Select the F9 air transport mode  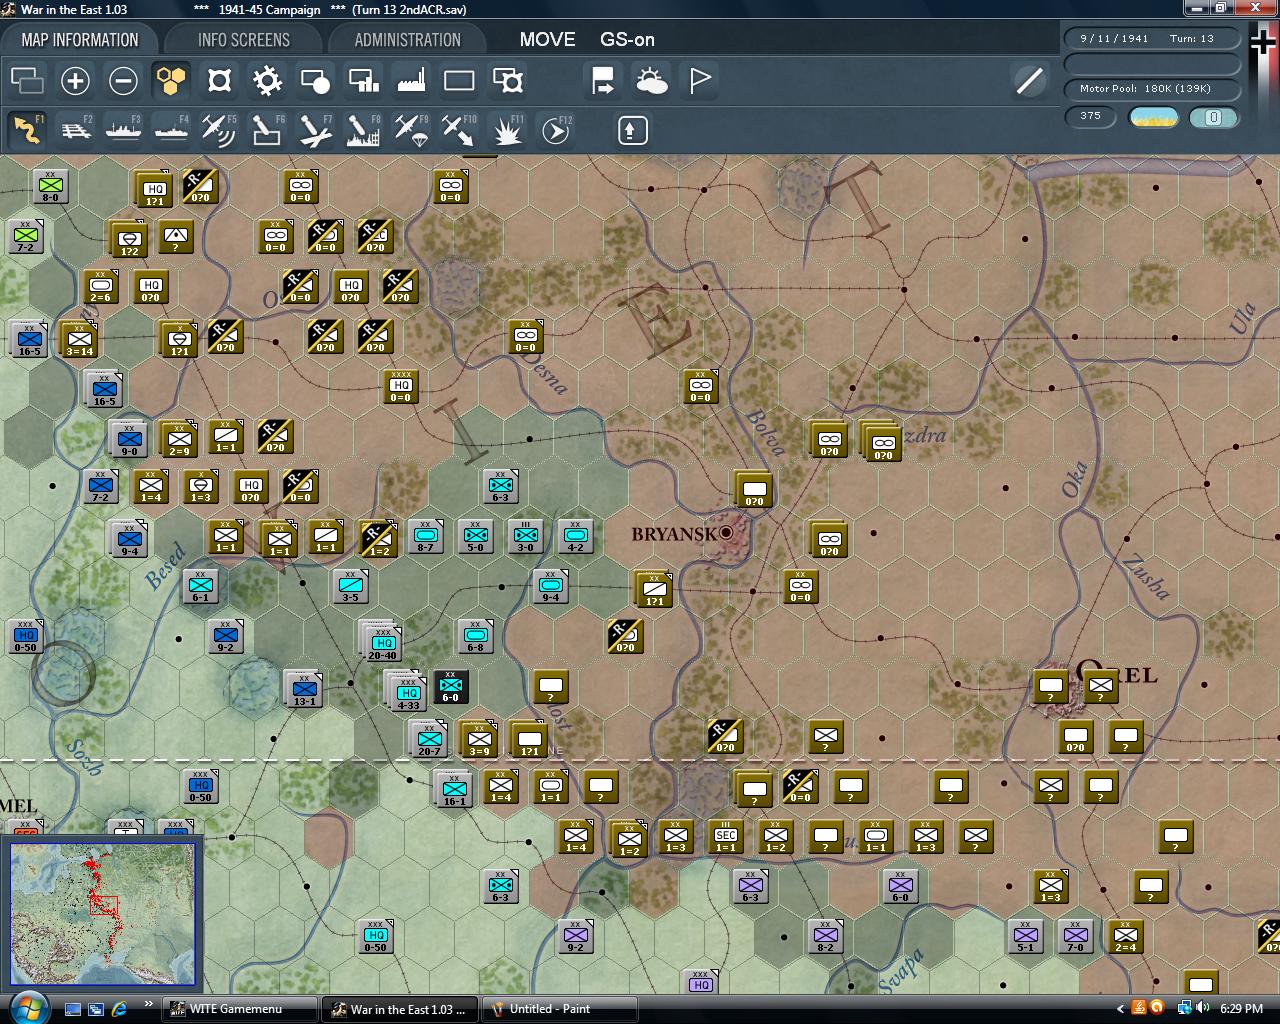click(411, 130)
